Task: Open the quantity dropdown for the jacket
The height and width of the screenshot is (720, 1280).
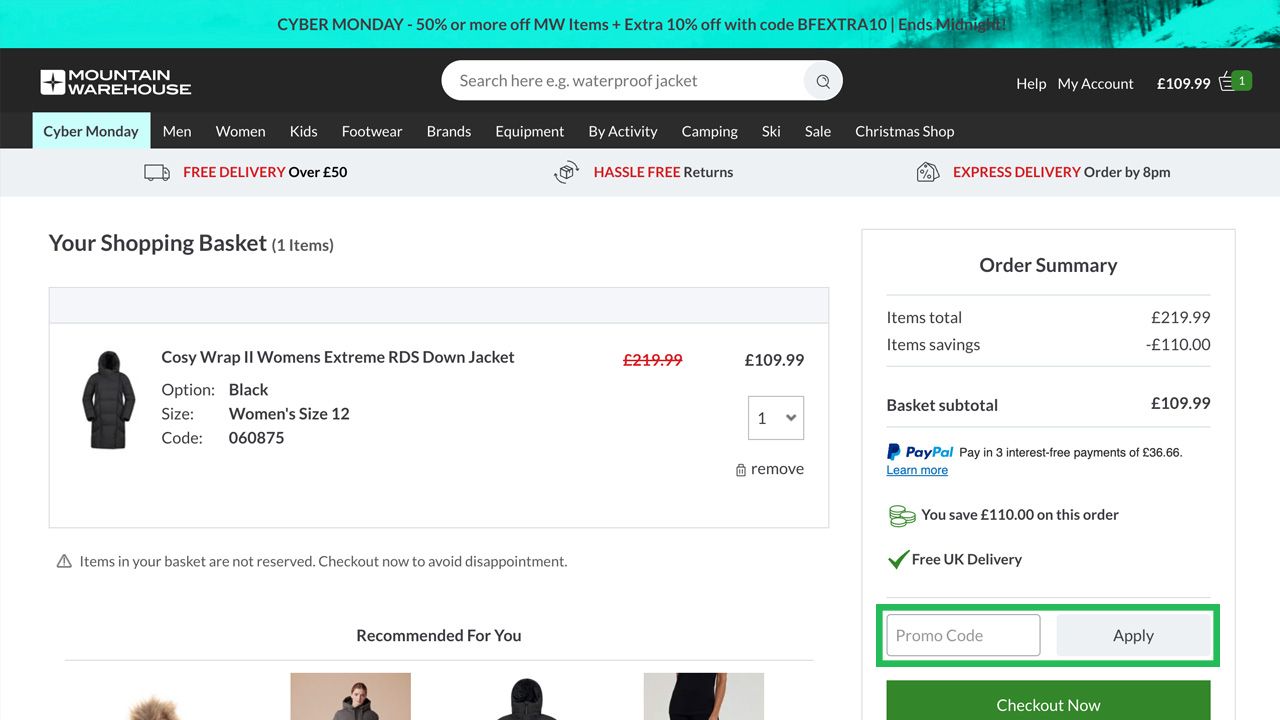Action: pos(775,418)
